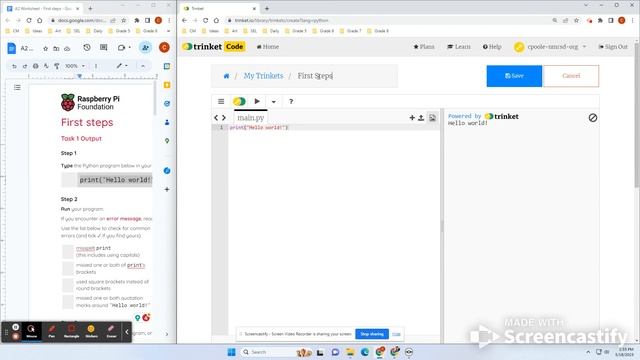Click the blue Save button
This screenshot has height=360, width=640.
514,76
